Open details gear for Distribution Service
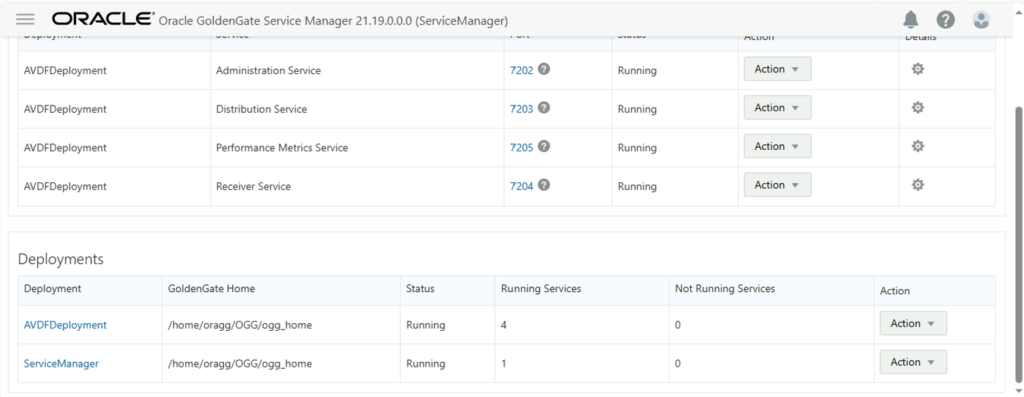 918,108
